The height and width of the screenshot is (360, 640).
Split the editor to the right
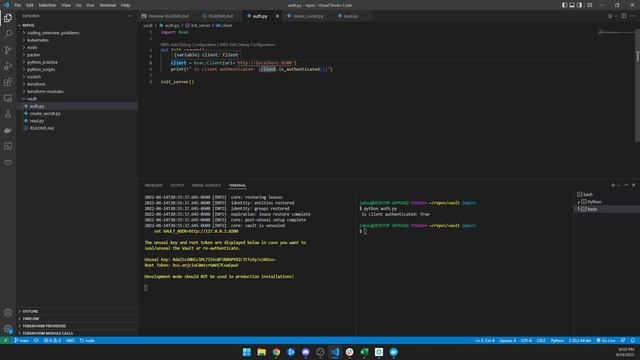point(624,16)
